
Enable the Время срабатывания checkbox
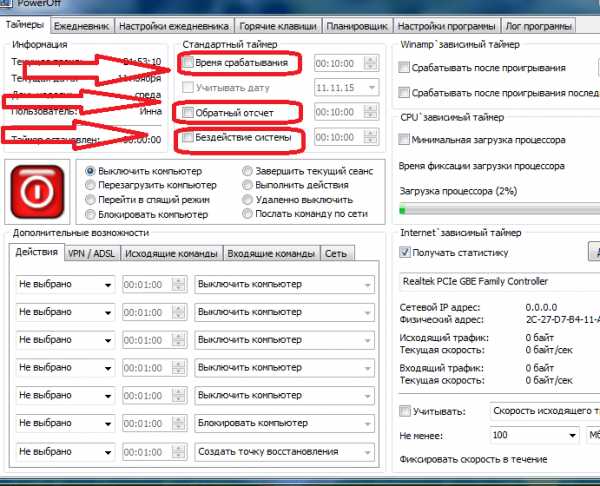point(188,64)
